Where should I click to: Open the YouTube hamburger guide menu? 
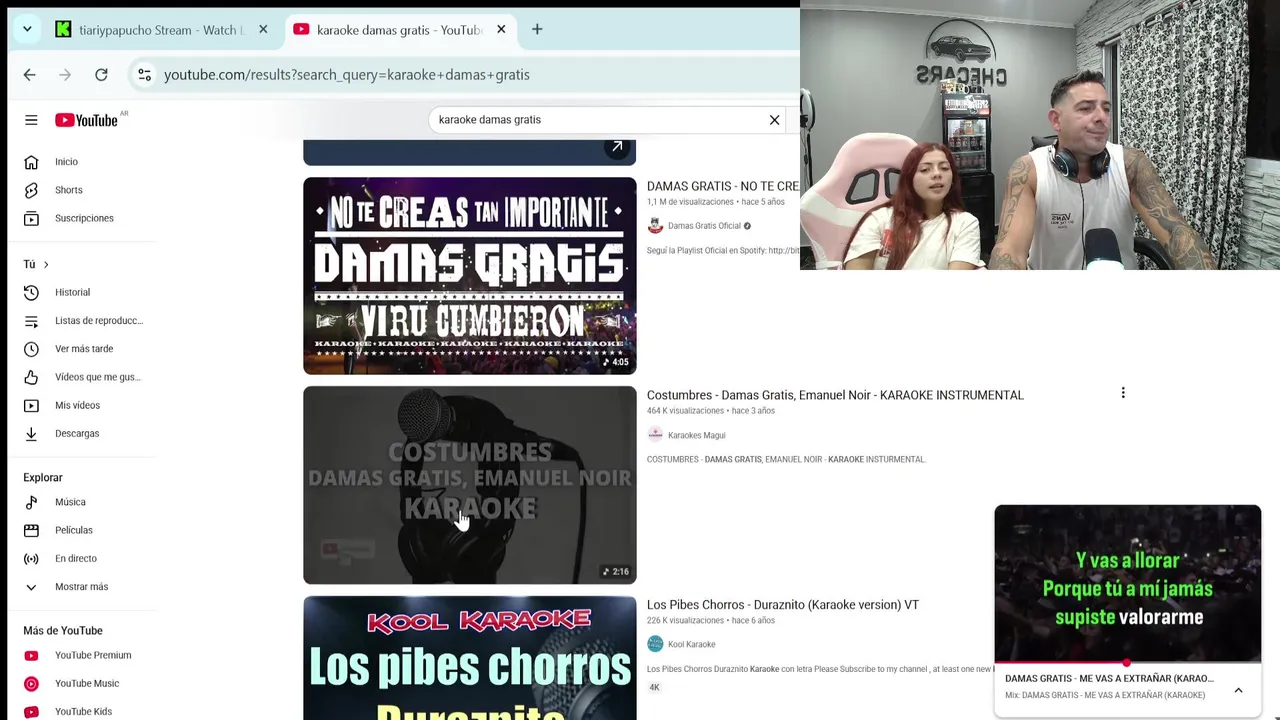click(31, 120)
